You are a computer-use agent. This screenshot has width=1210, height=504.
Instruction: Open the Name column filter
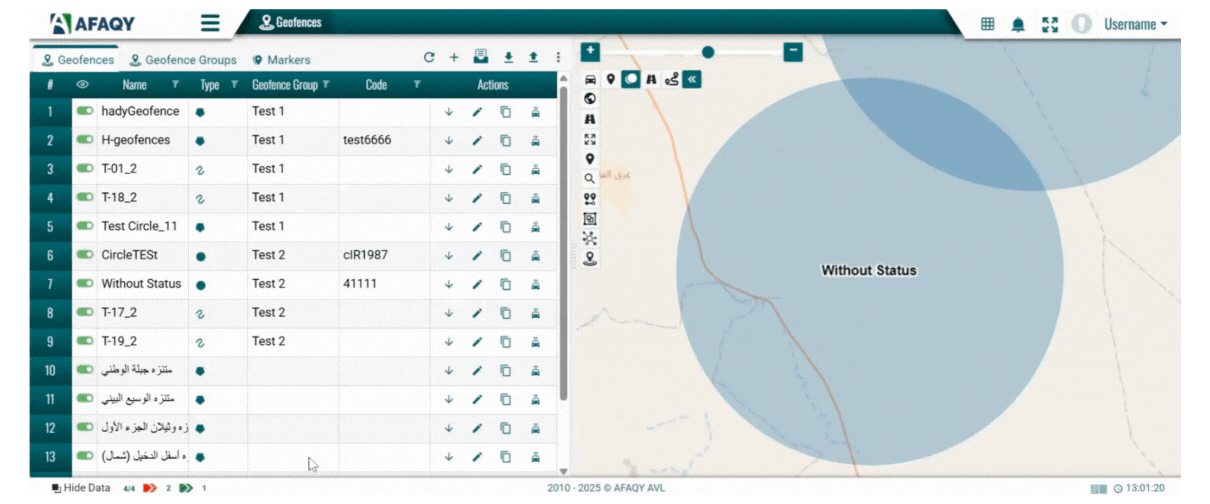pyautogui.click(x=176, y=85)
